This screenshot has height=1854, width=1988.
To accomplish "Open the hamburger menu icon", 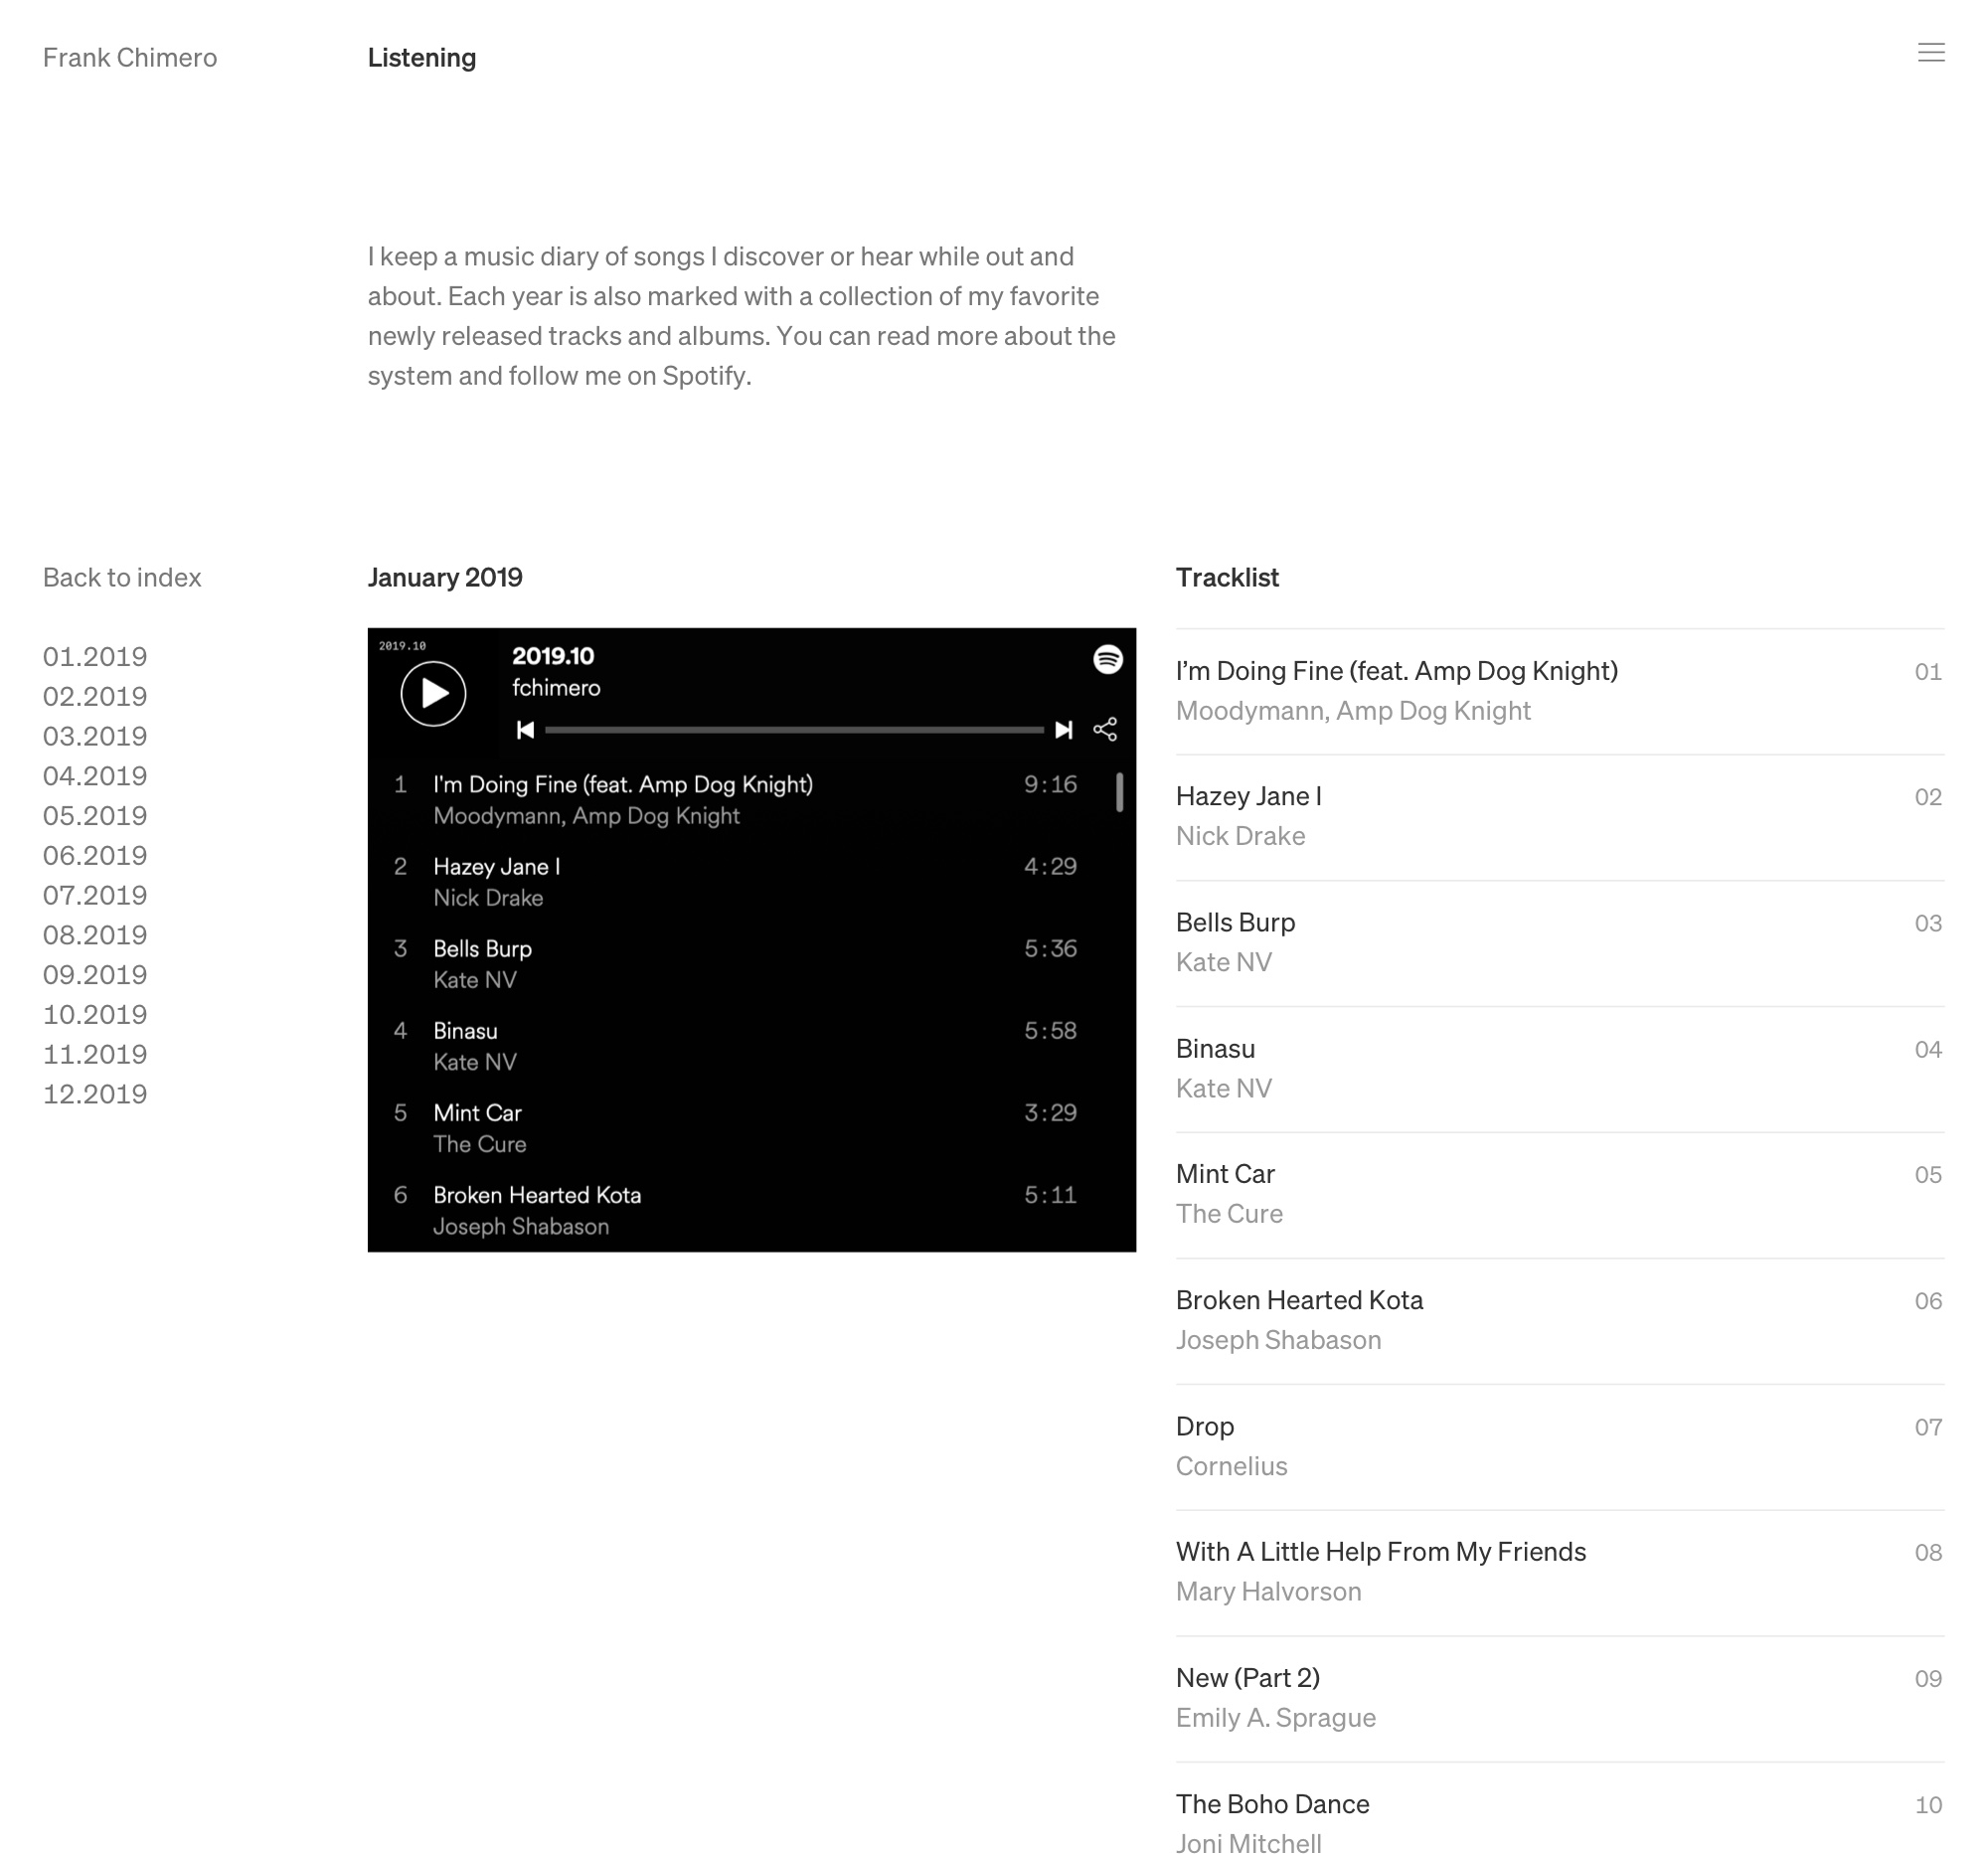I will pos(1931,53).
